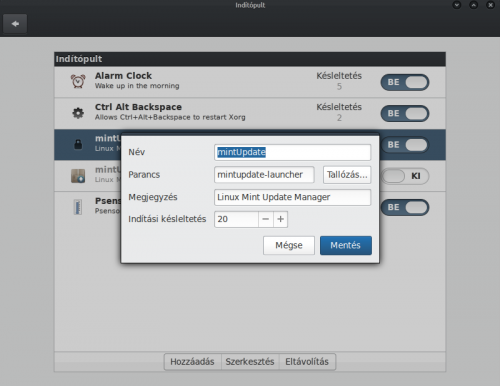Screen dimensions: 500x386
Task: Close the Indítópult window
Action: pyautogui.click(x=490, y=5)
